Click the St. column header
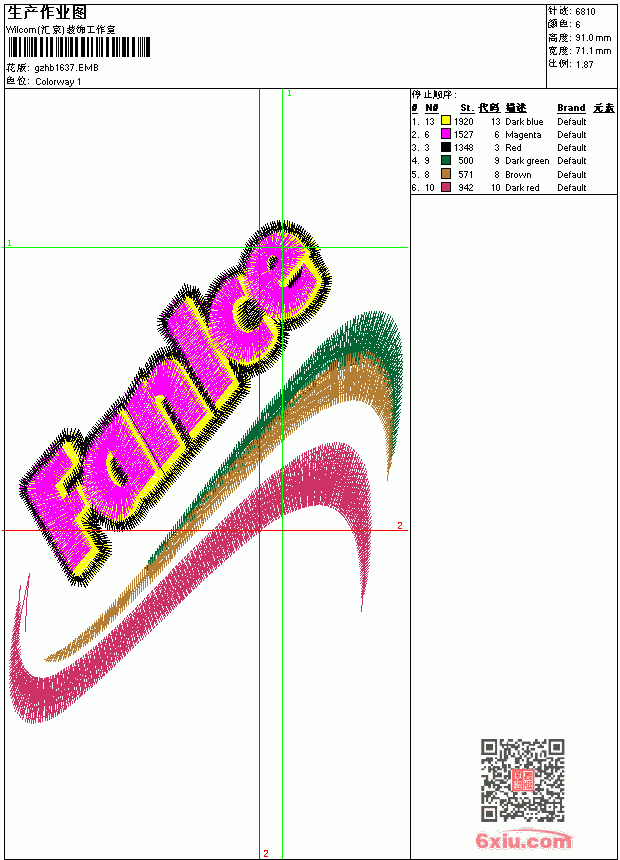 [467, 108]
